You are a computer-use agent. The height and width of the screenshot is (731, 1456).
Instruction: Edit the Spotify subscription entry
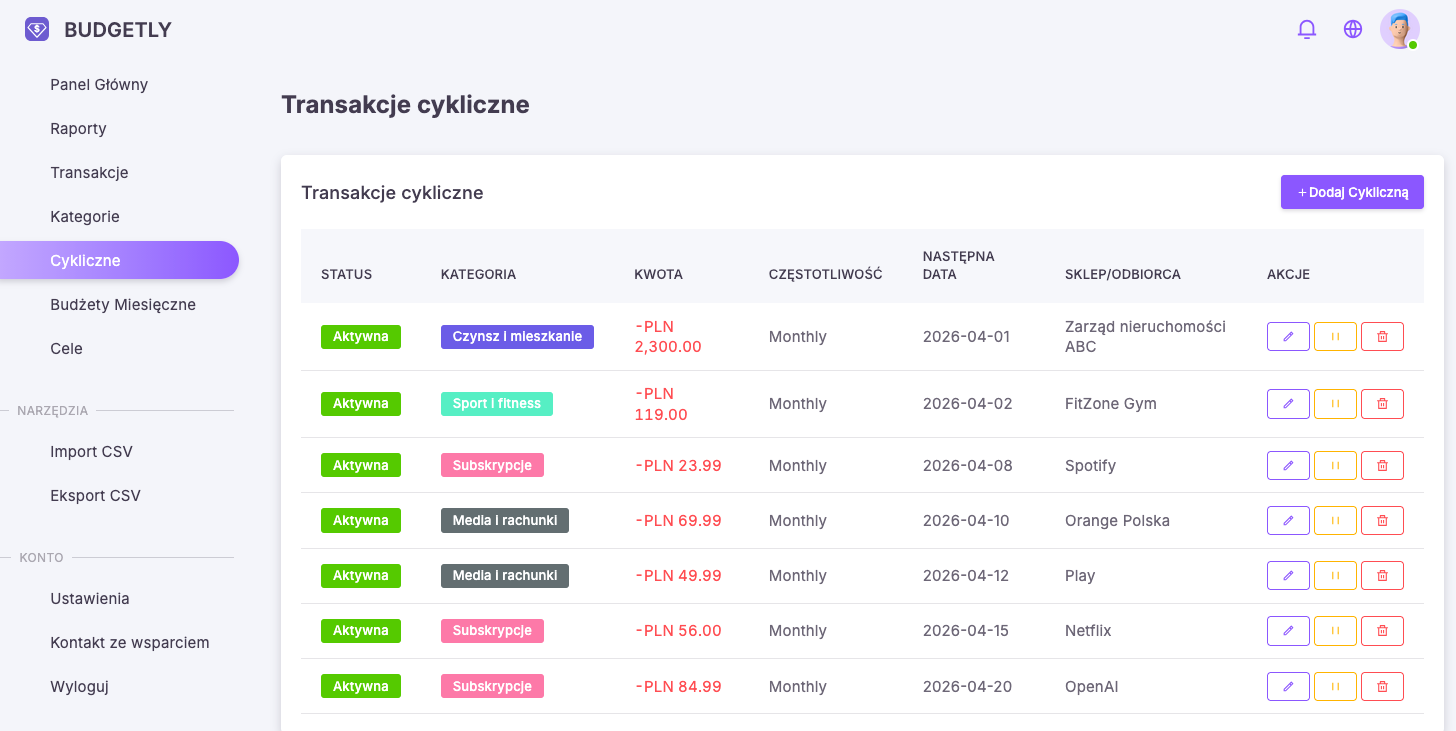1288,466
